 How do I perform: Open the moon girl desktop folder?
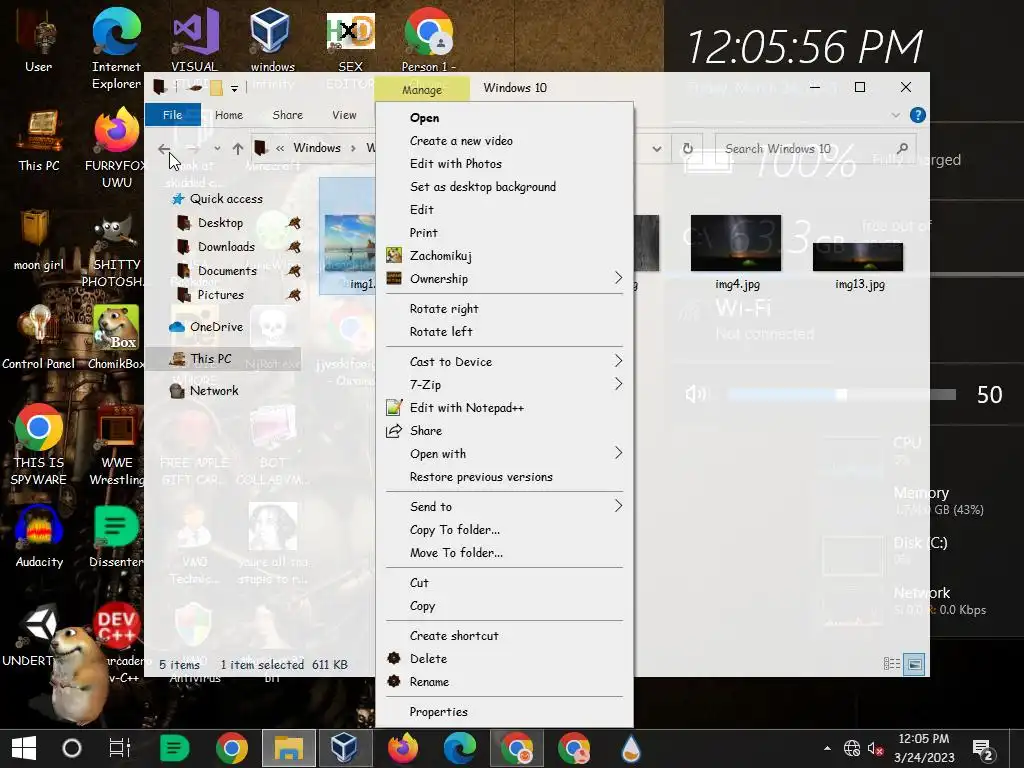point(39,240)
